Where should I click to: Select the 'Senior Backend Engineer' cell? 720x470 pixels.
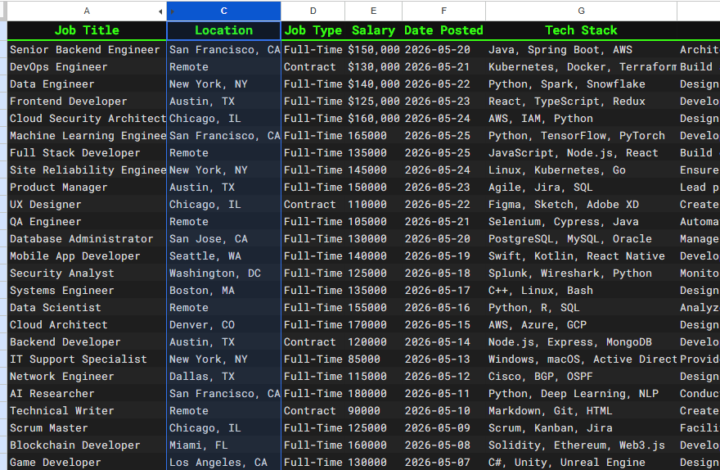pyautogui.click(x=87, y=50)
